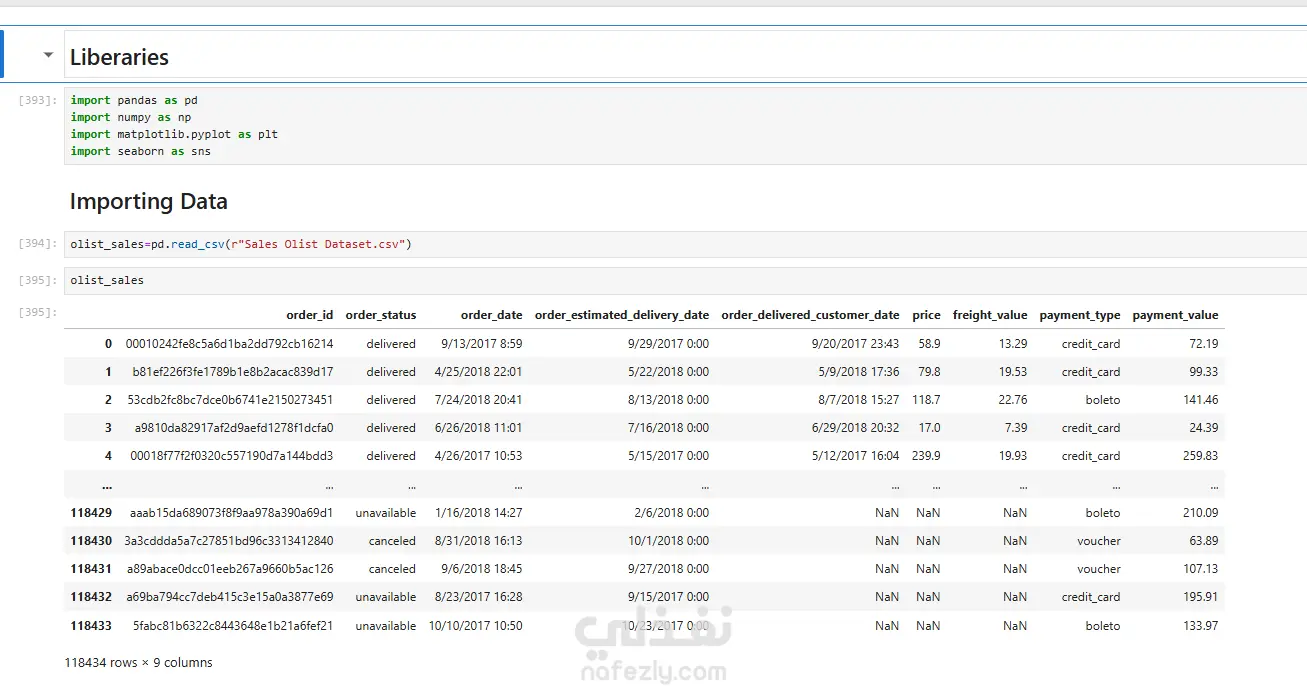Viewport: 1307px width, 686px height.
Task: Click row index 118429
Action: pos(91,513)
